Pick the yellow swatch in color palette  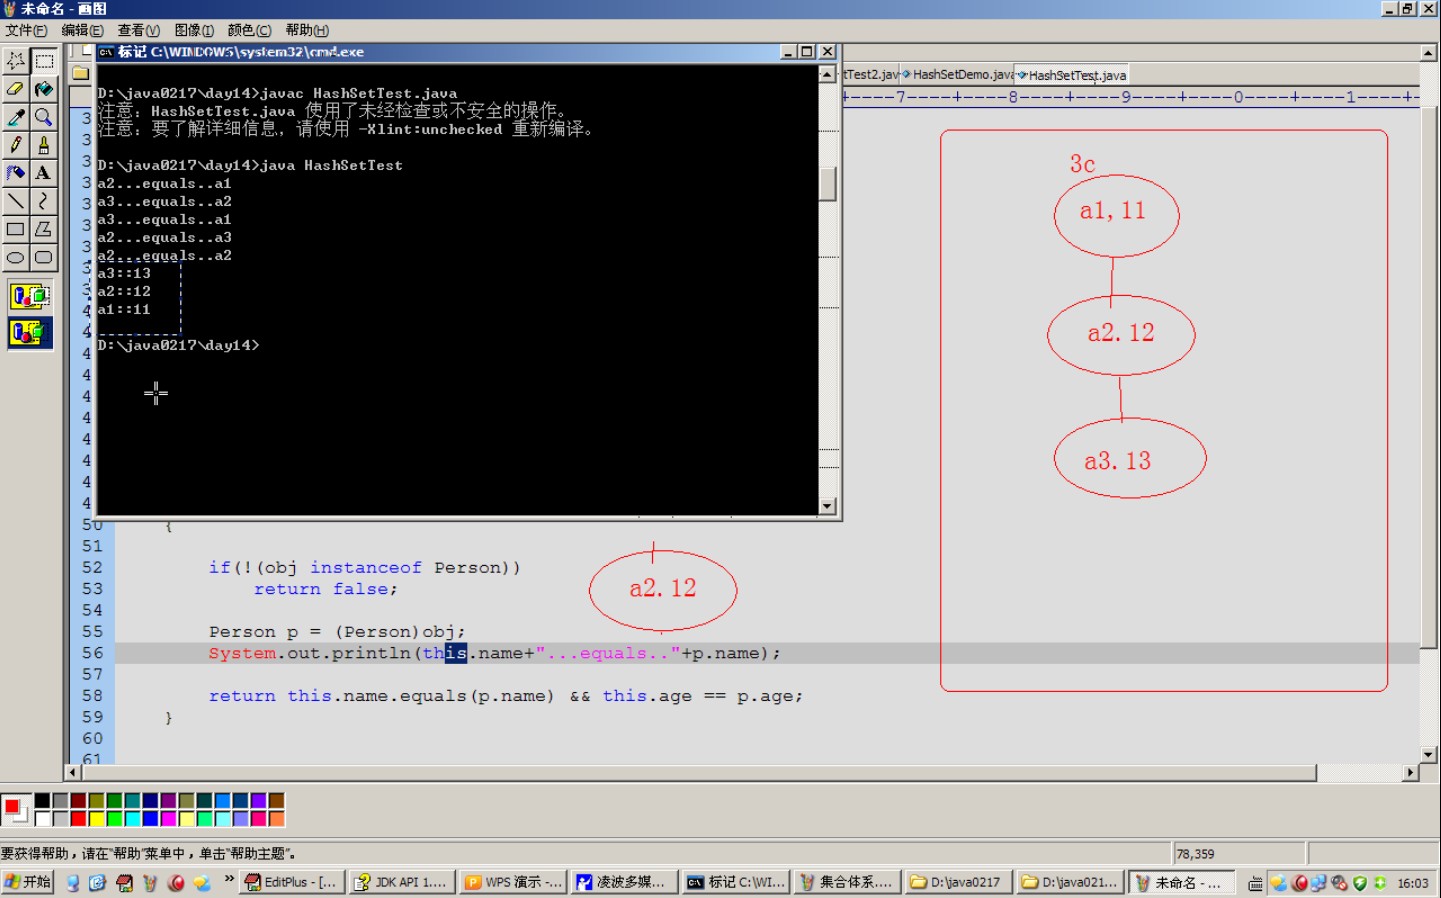coord(96,819)
